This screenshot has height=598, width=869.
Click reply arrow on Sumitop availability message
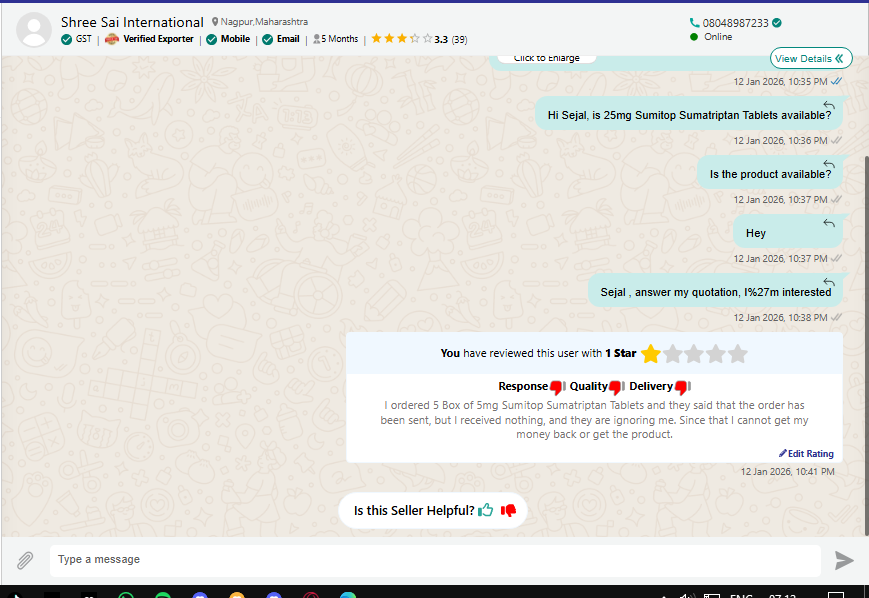[829, 105]
